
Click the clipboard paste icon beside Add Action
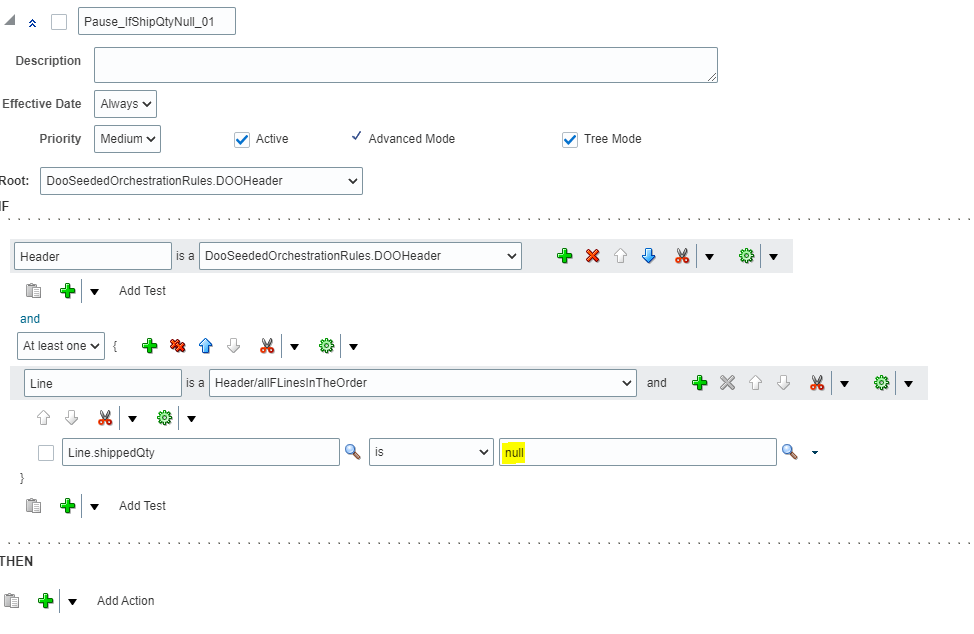(12, 601)
